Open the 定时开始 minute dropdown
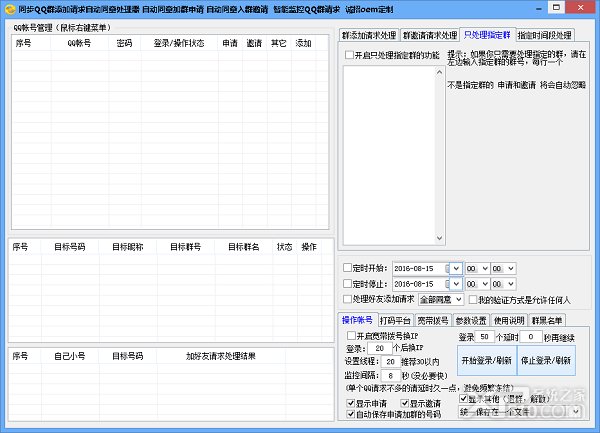Screen dimensions: 600x433 [511, 269]
